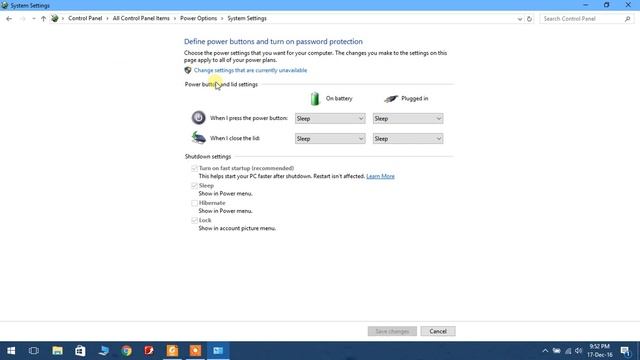
Task: Select System Settings breadcrumb
Action: [x=247, y=18]
